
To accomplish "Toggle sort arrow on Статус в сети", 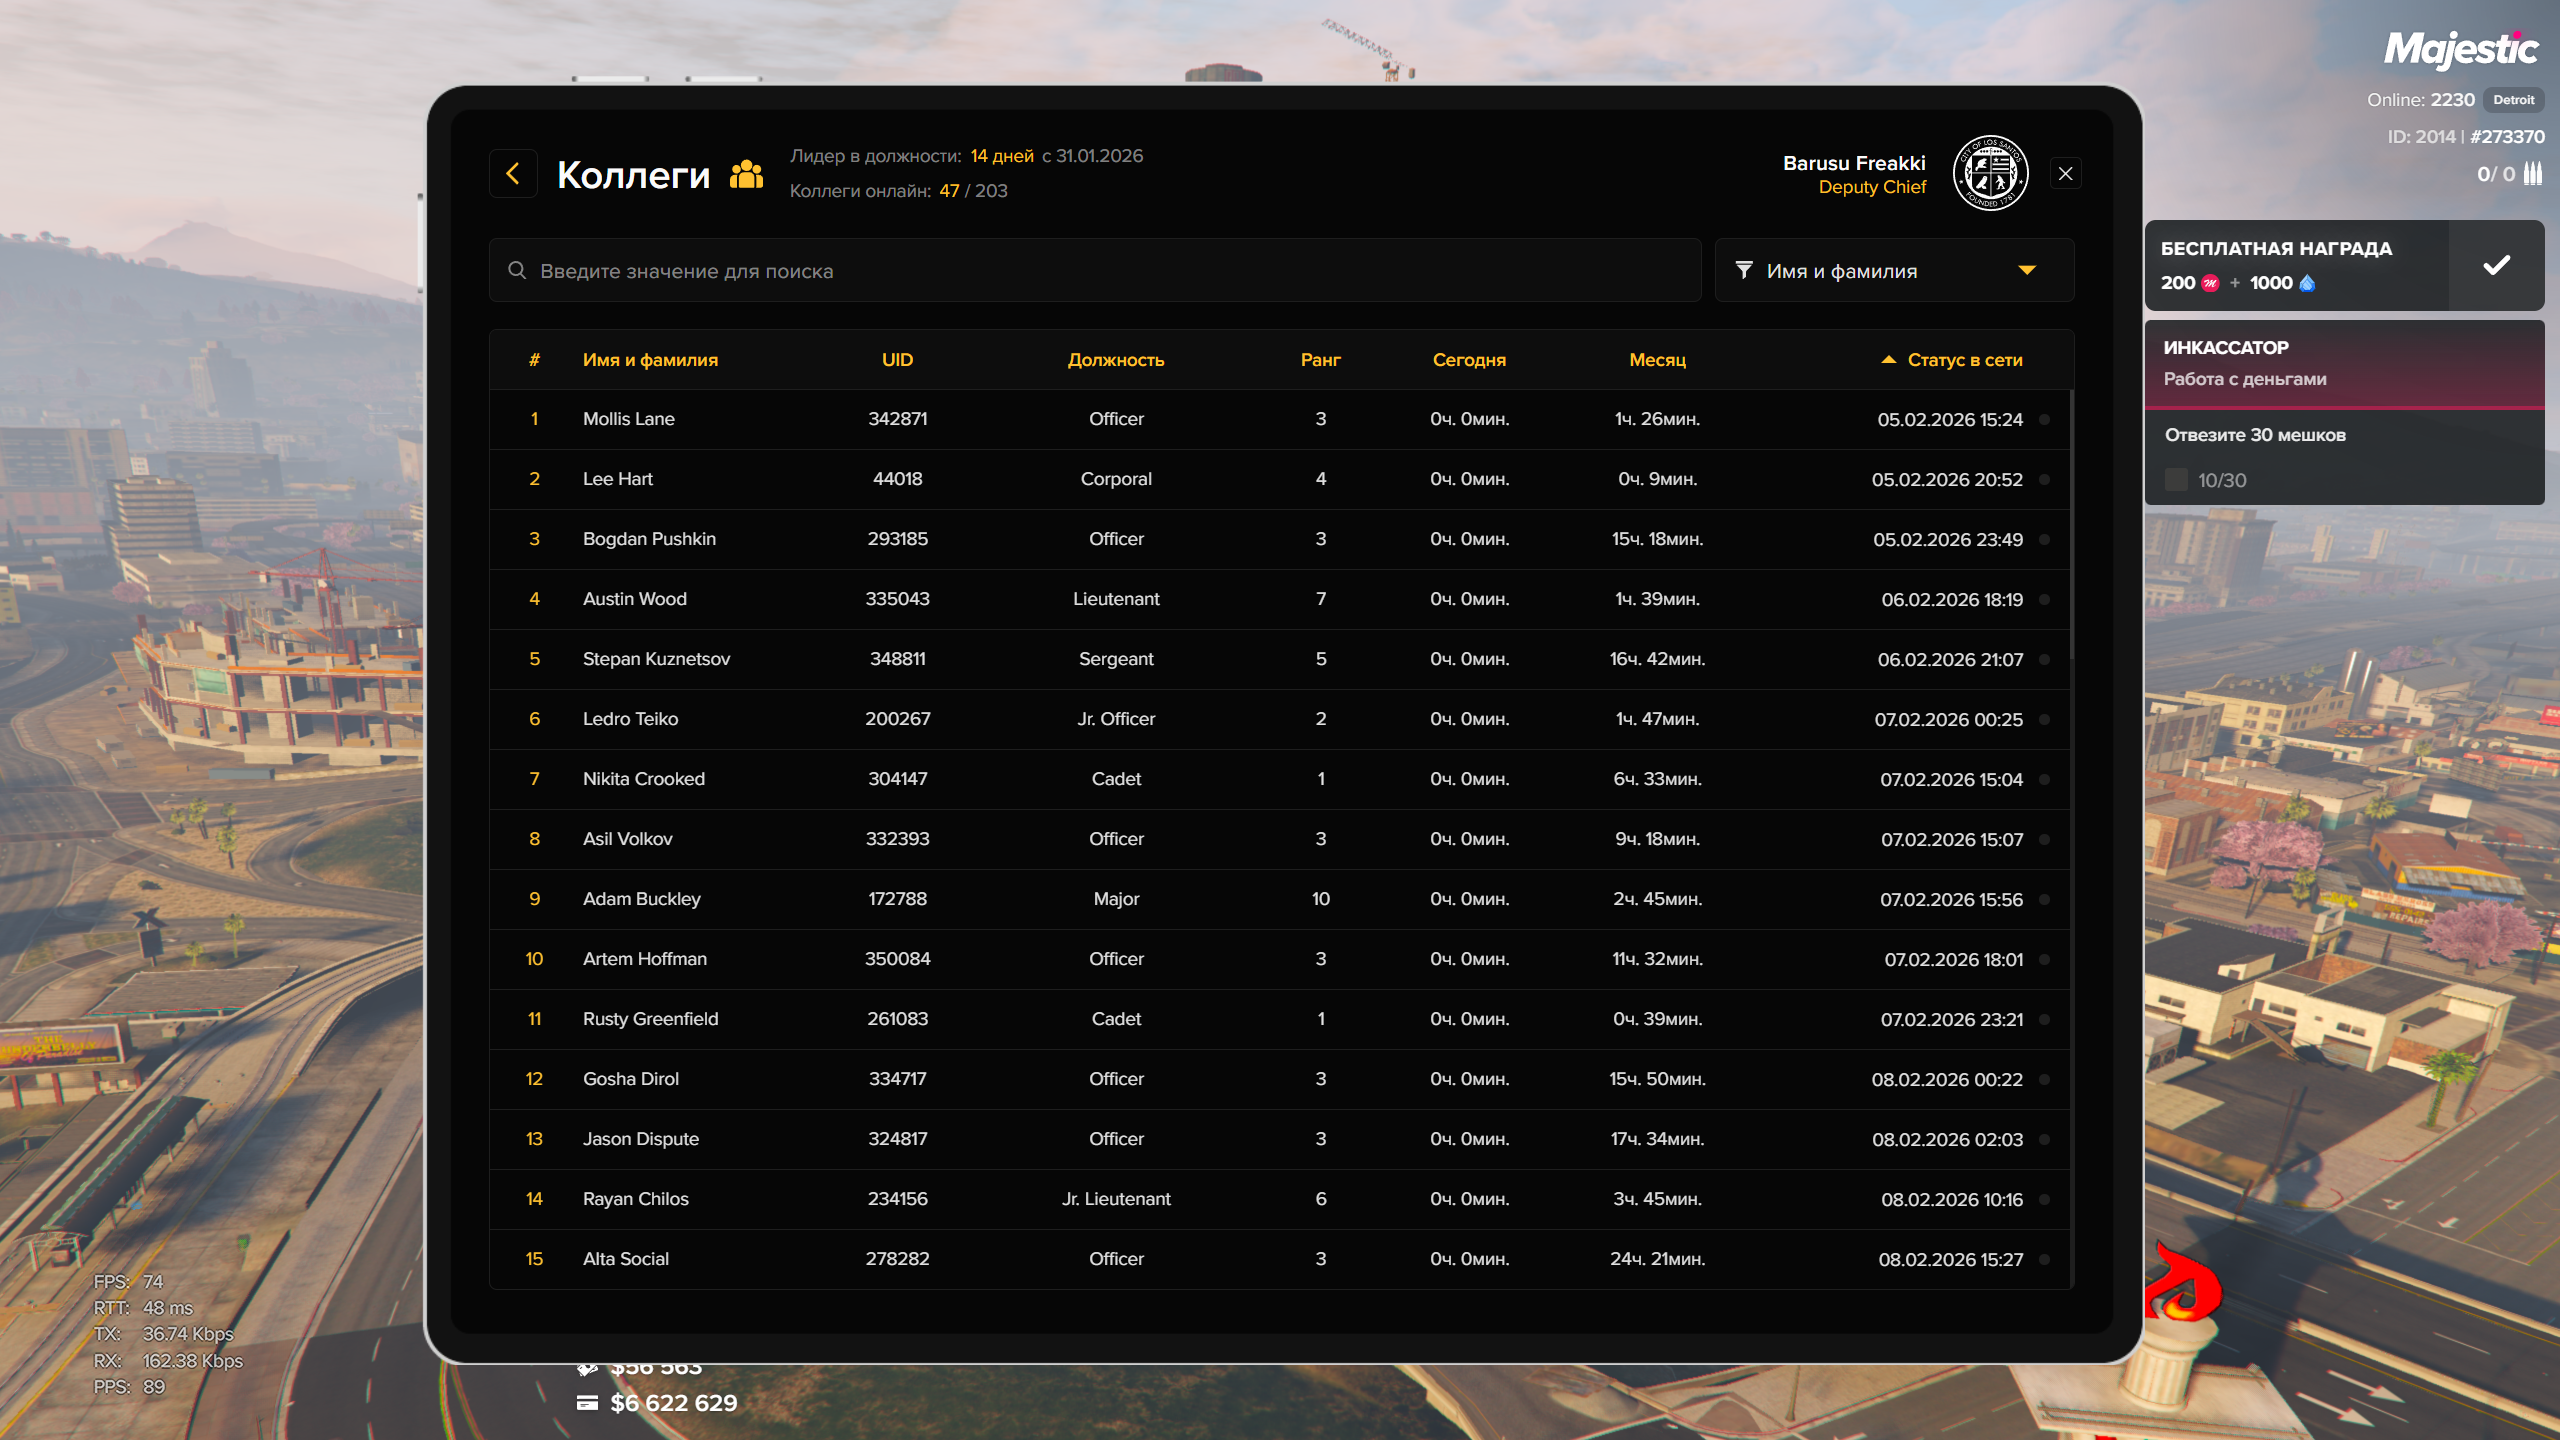I will 1888,360.
